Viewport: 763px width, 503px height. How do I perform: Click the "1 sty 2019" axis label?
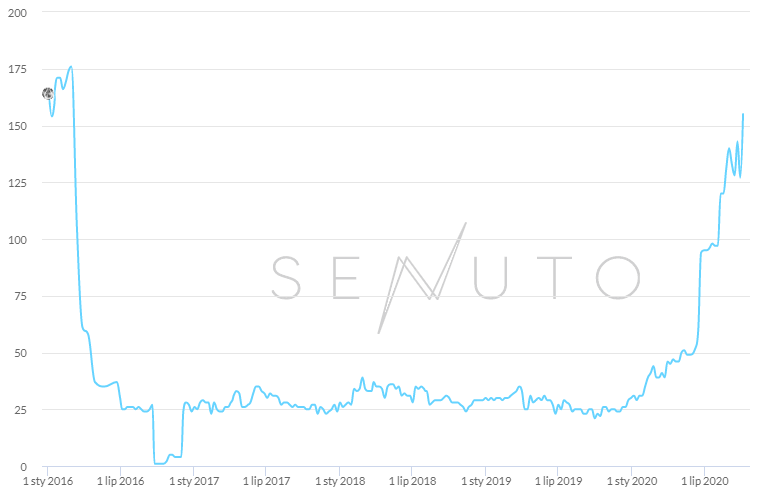pyautogui.click(x=485, y=481)
